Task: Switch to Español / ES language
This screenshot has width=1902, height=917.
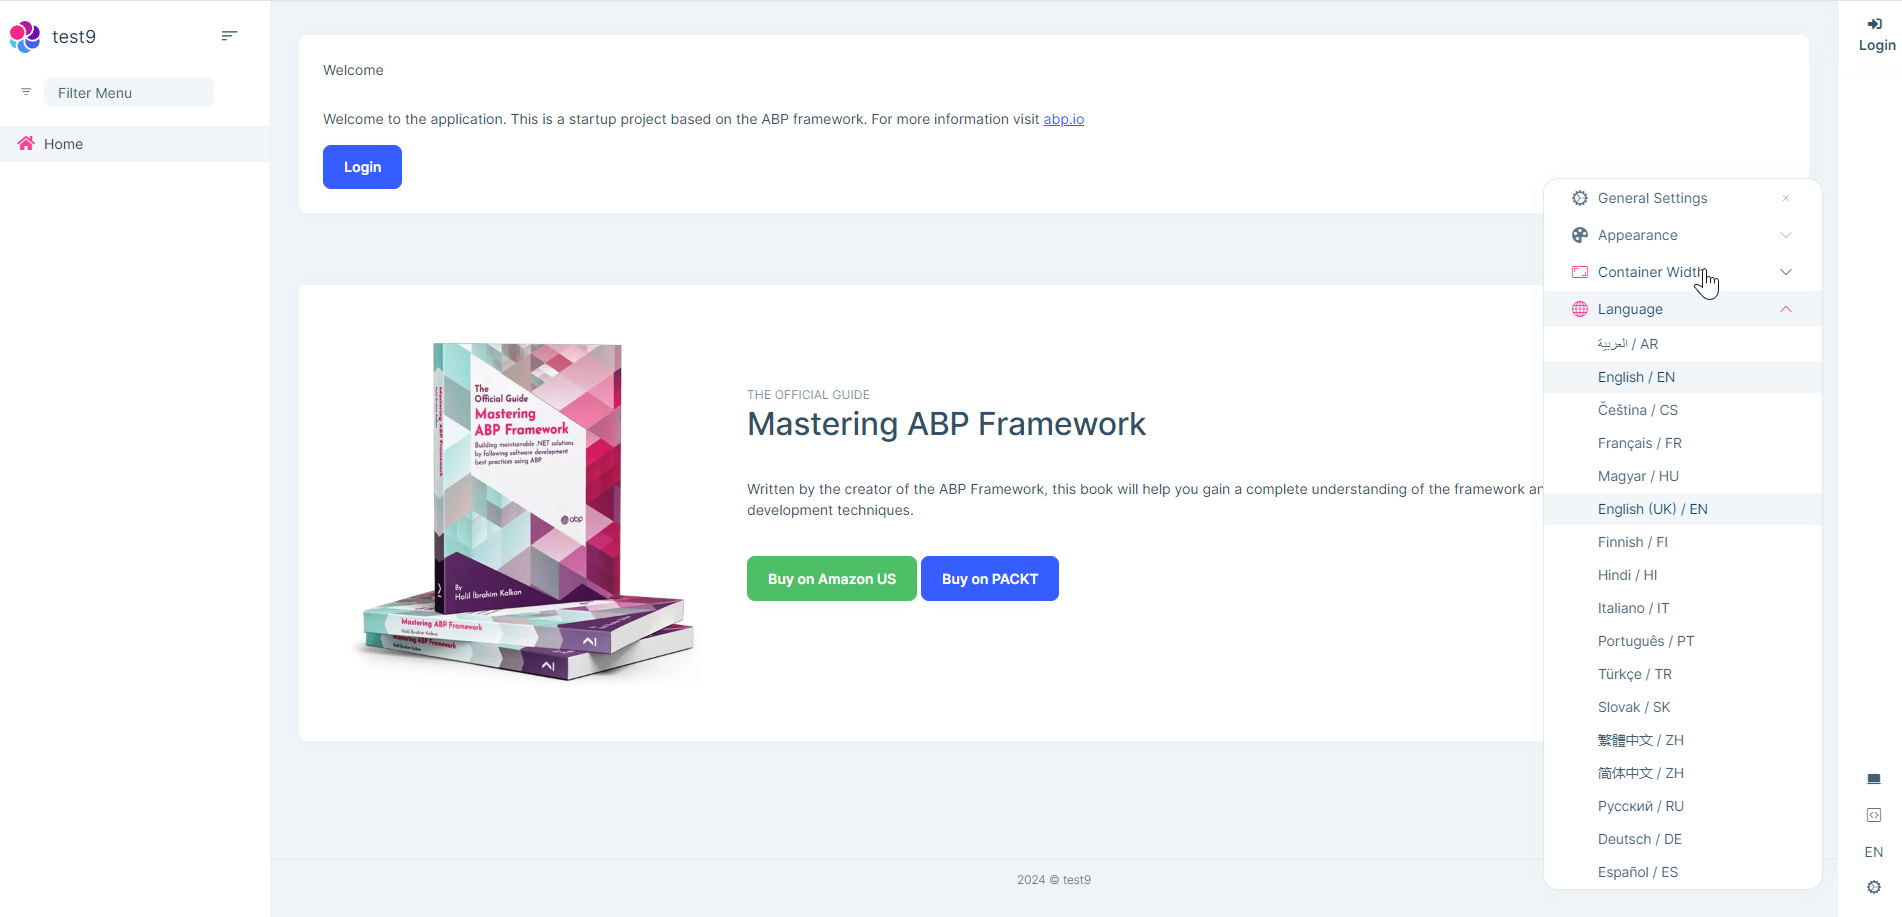Action: pyautogui.click(x=1682, y=872)
